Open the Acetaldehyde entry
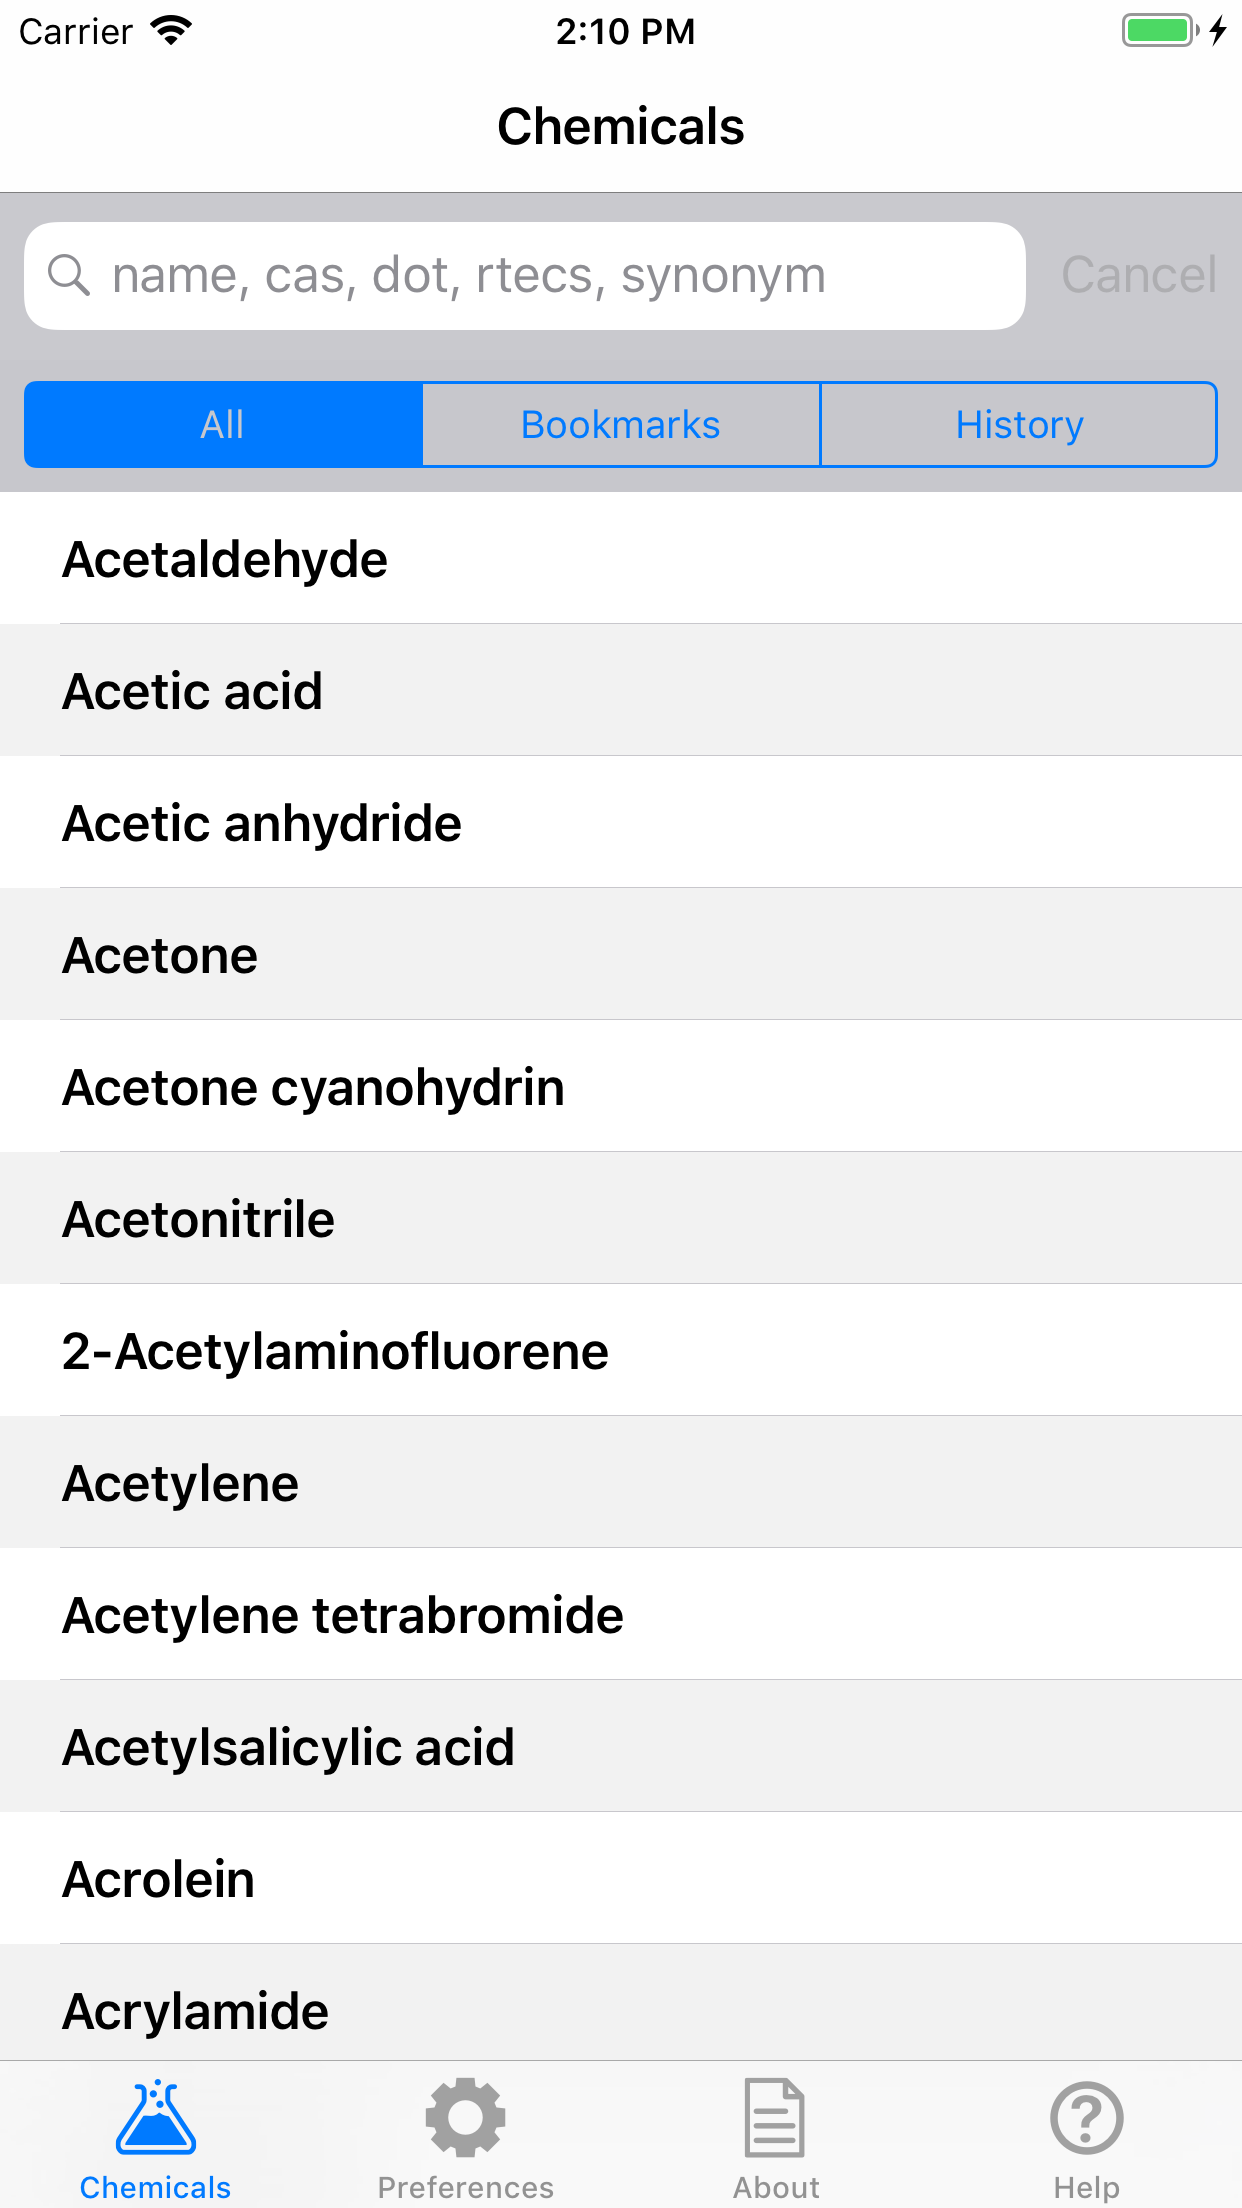The height and width of the screenshot is (2208, 1242). [620, 560]
